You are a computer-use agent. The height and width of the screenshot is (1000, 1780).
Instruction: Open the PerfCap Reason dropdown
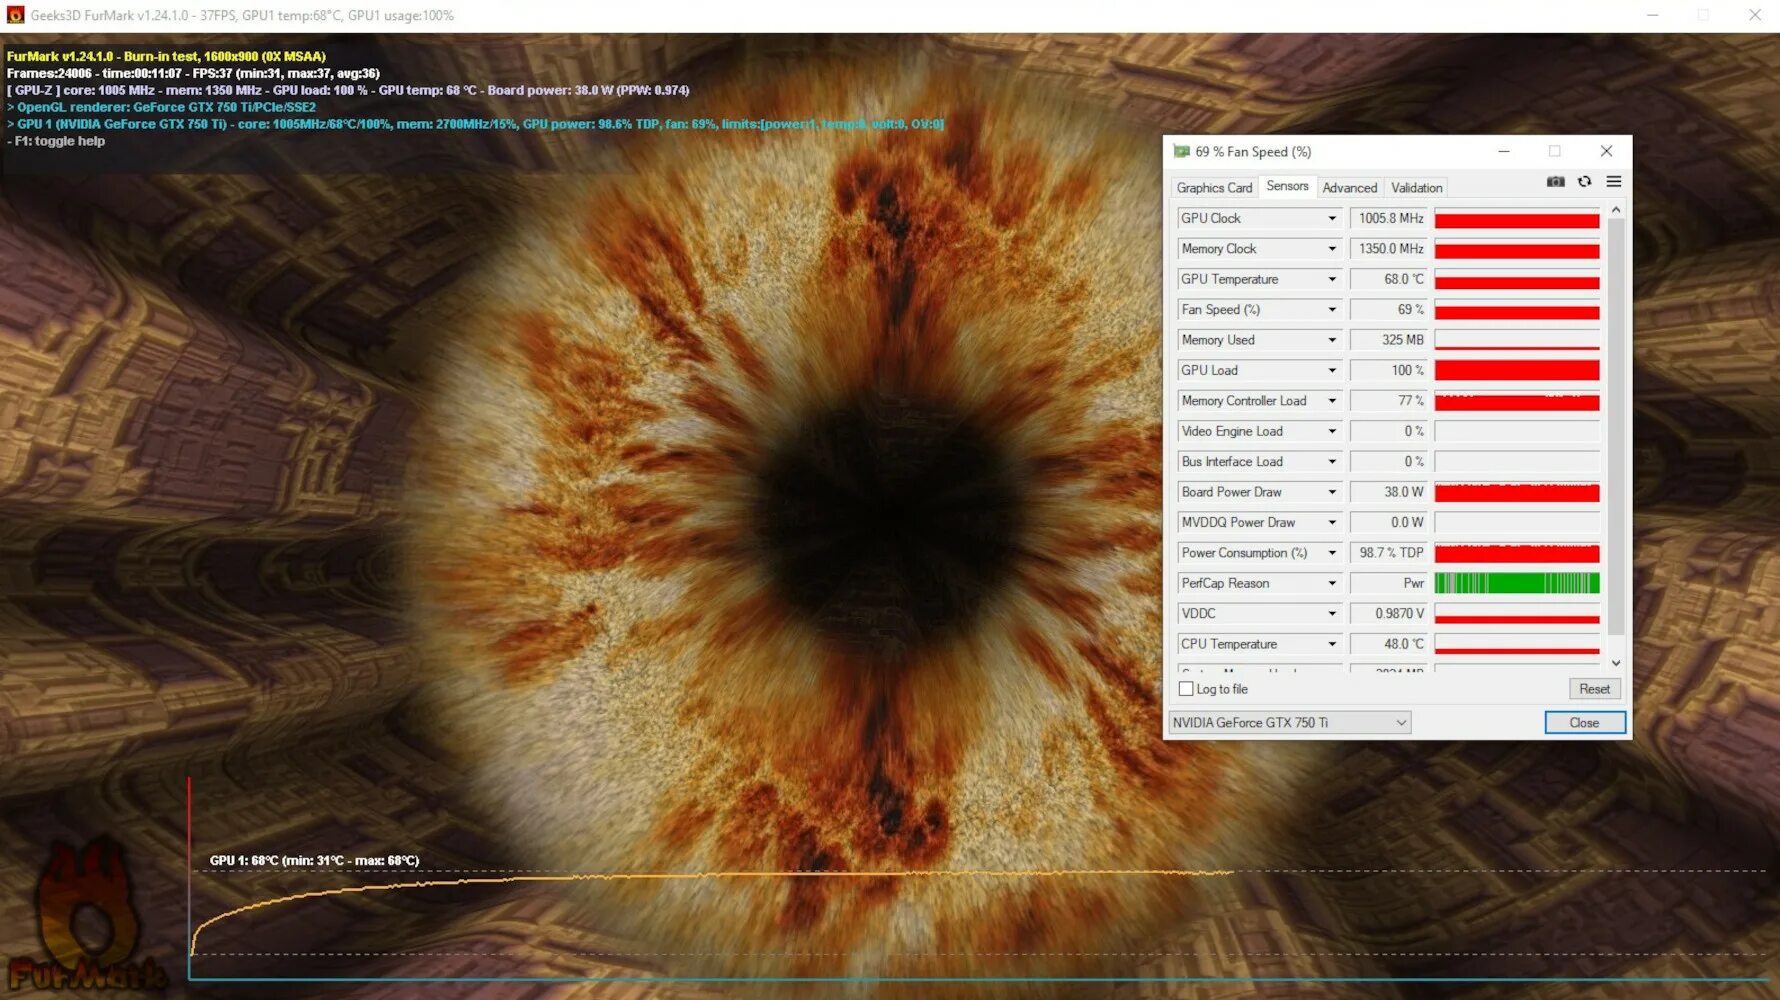(x=1332, y=583)
